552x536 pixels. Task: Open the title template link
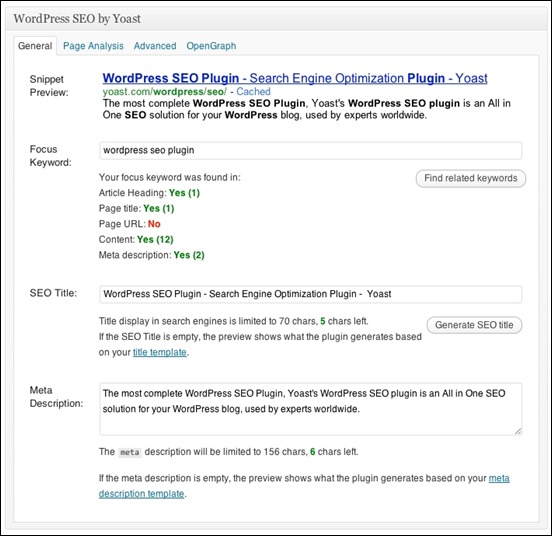pos(159,352)
